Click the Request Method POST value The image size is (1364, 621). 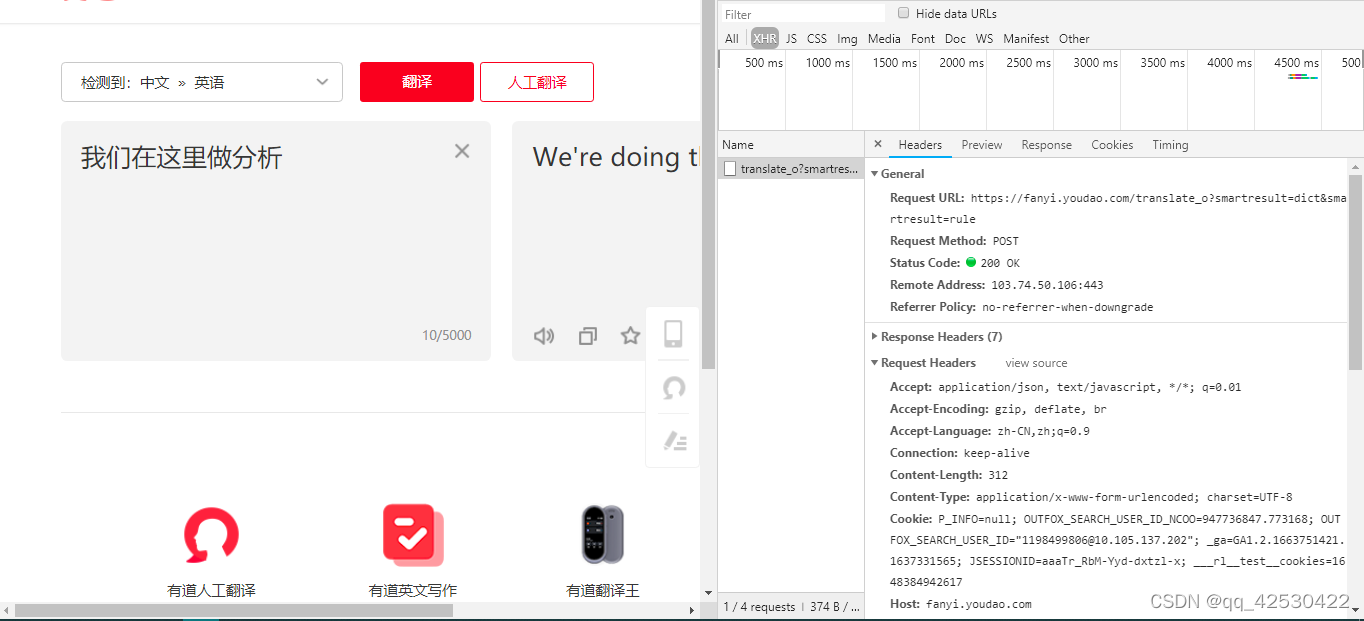1006,241
